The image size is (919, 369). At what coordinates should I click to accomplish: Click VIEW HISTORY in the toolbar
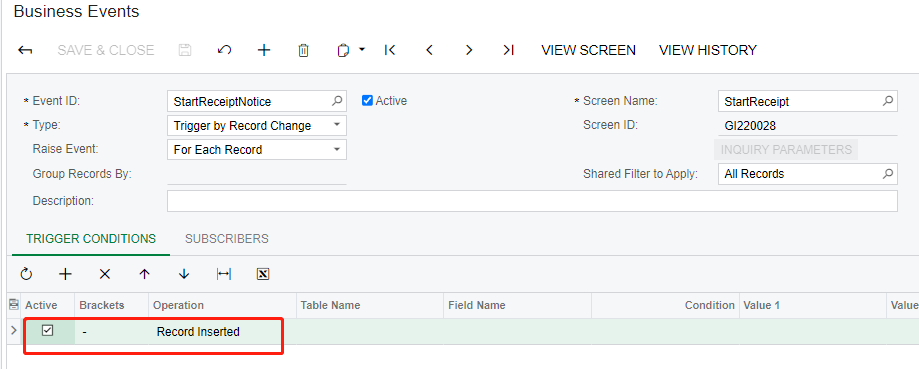coord(708,50)
